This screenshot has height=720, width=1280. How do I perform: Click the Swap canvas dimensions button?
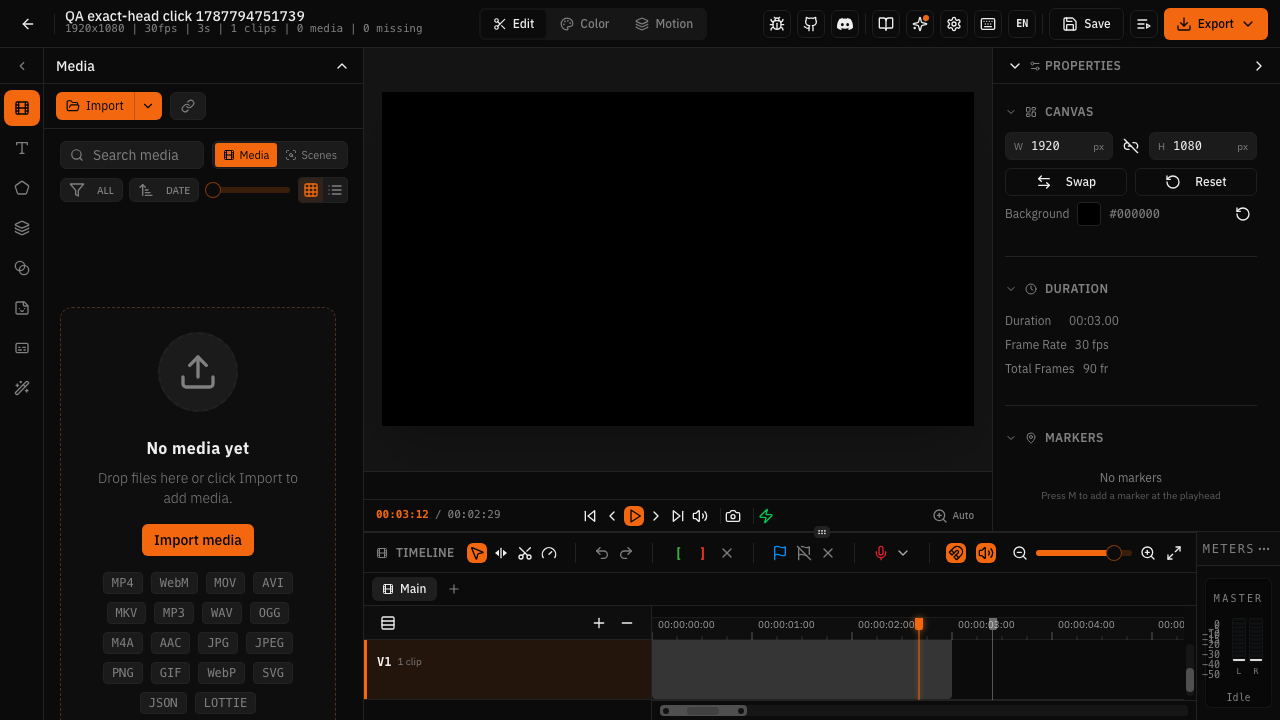tap(1066, 182)
